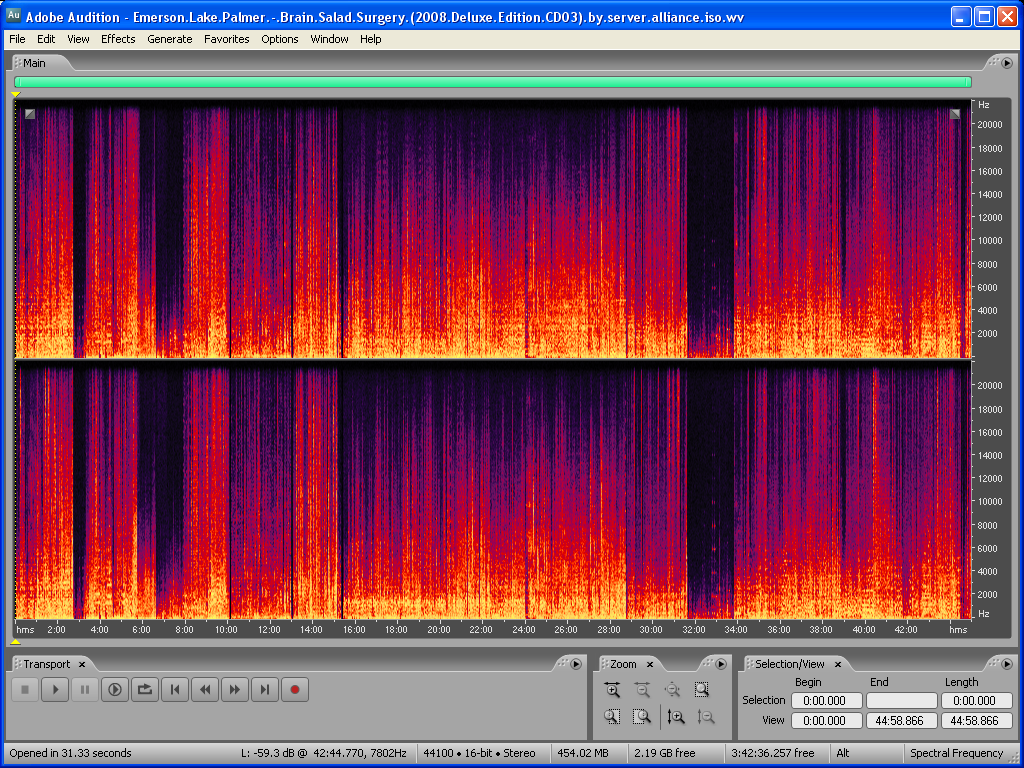Viewport: 1024px width, 768px height.
Task: Toggle Play Looped transport button
Action: (145, 690)
